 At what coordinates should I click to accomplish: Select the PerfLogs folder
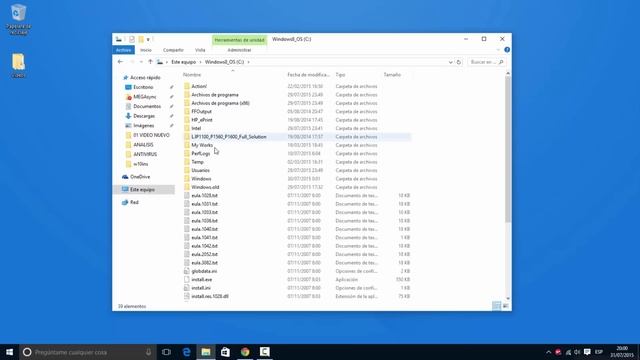[x=200, y=153]
